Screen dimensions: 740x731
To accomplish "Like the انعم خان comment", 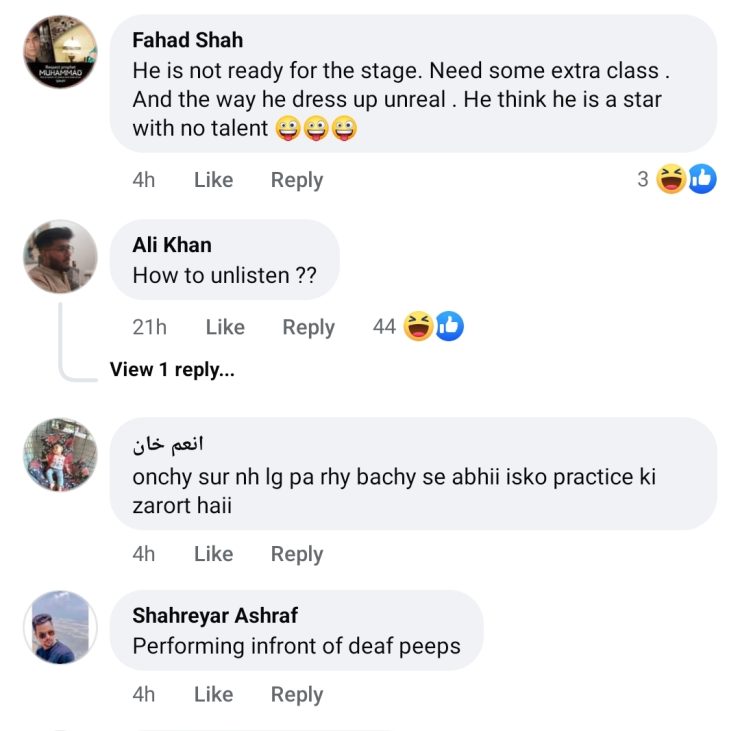I will pos(213,554).
